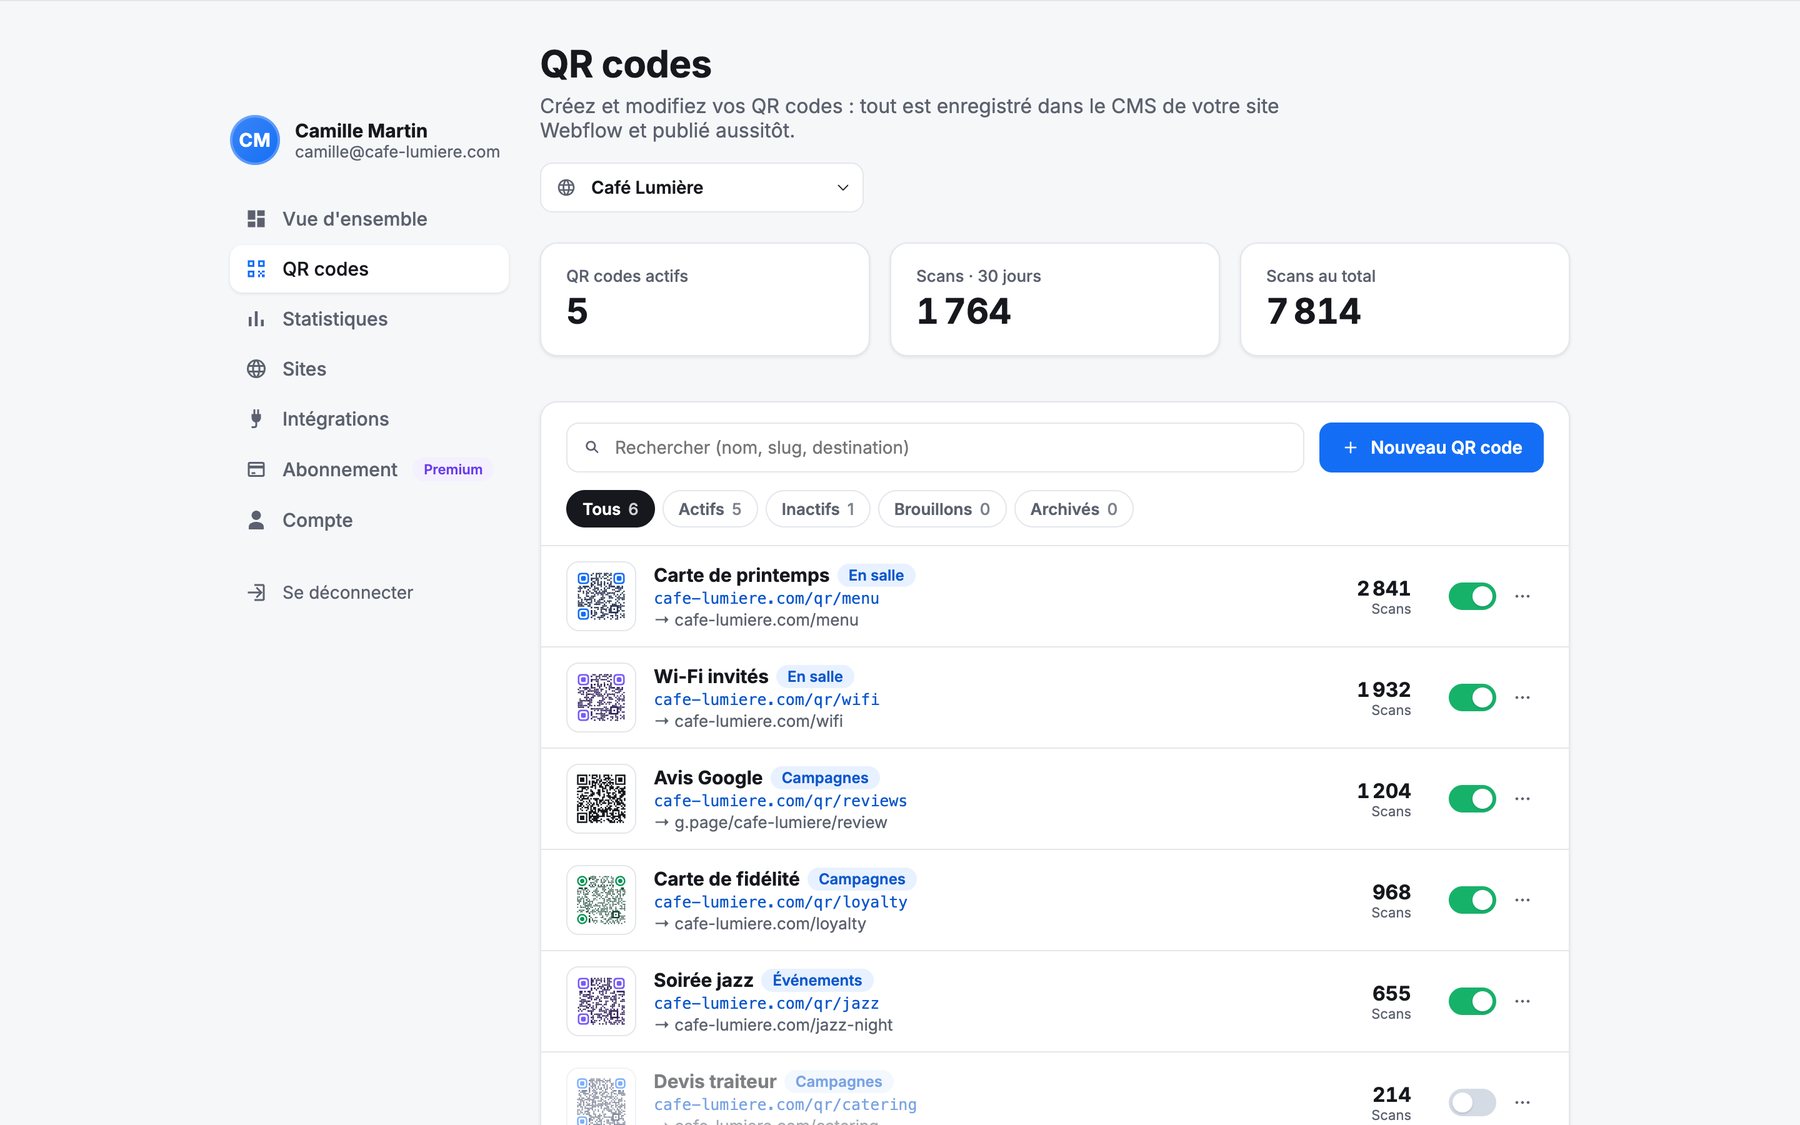
Task: Click Se déconnecter
Action: click(369, 592)
